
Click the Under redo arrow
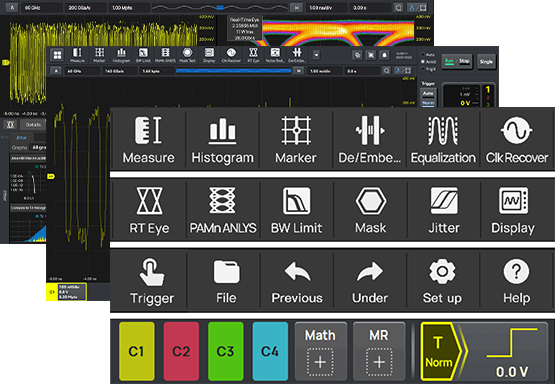tap(370, 280)
